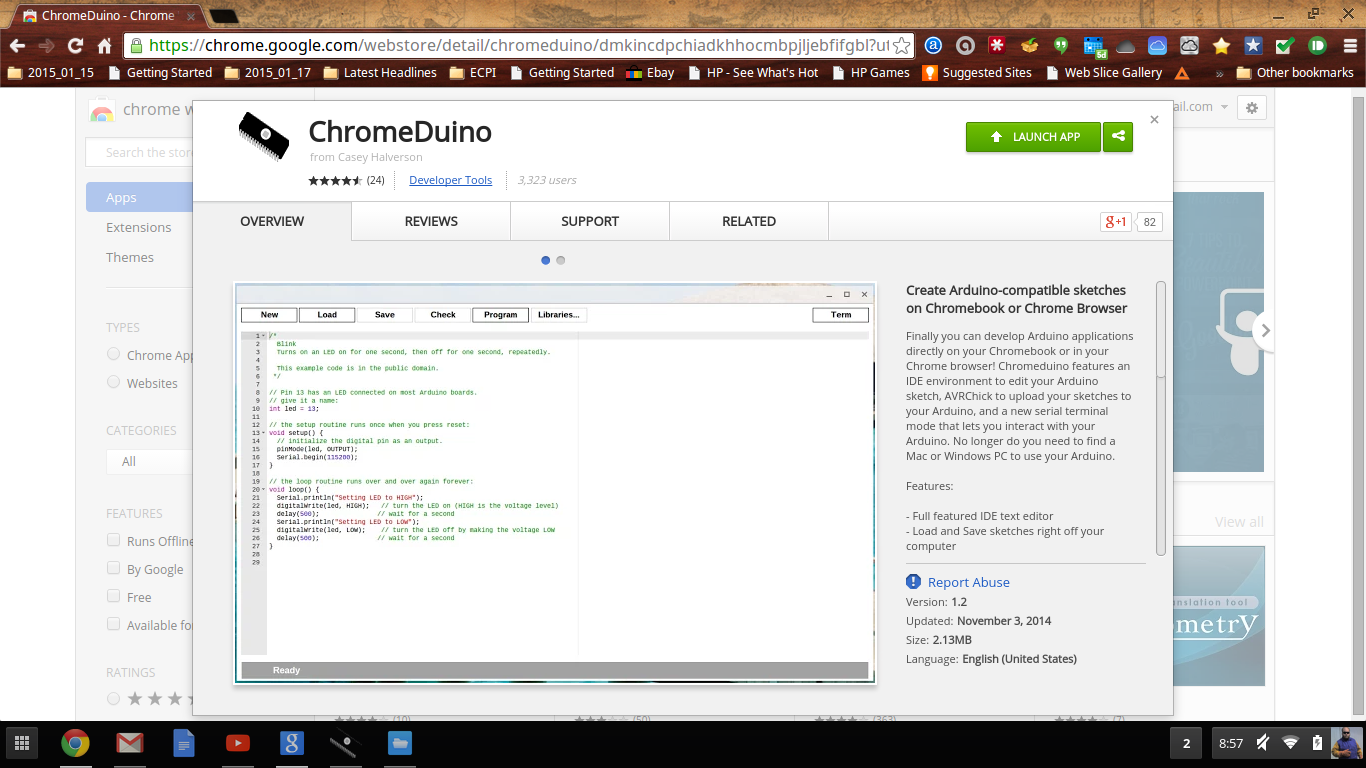Open ChromeDuino app icon on the shelf
This screenshot has width=1366, height=768.
[x=346, y=743]
